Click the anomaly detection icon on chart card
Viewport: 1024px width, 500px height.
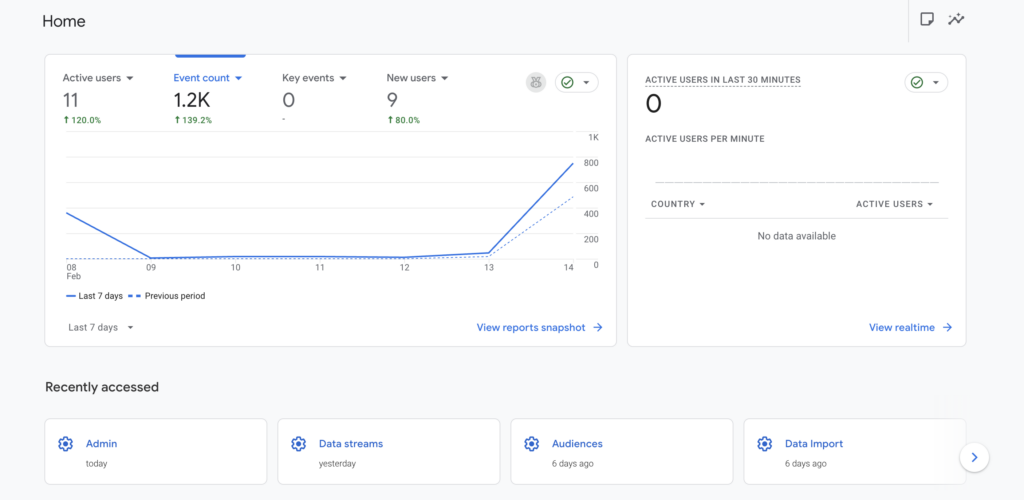536,82
